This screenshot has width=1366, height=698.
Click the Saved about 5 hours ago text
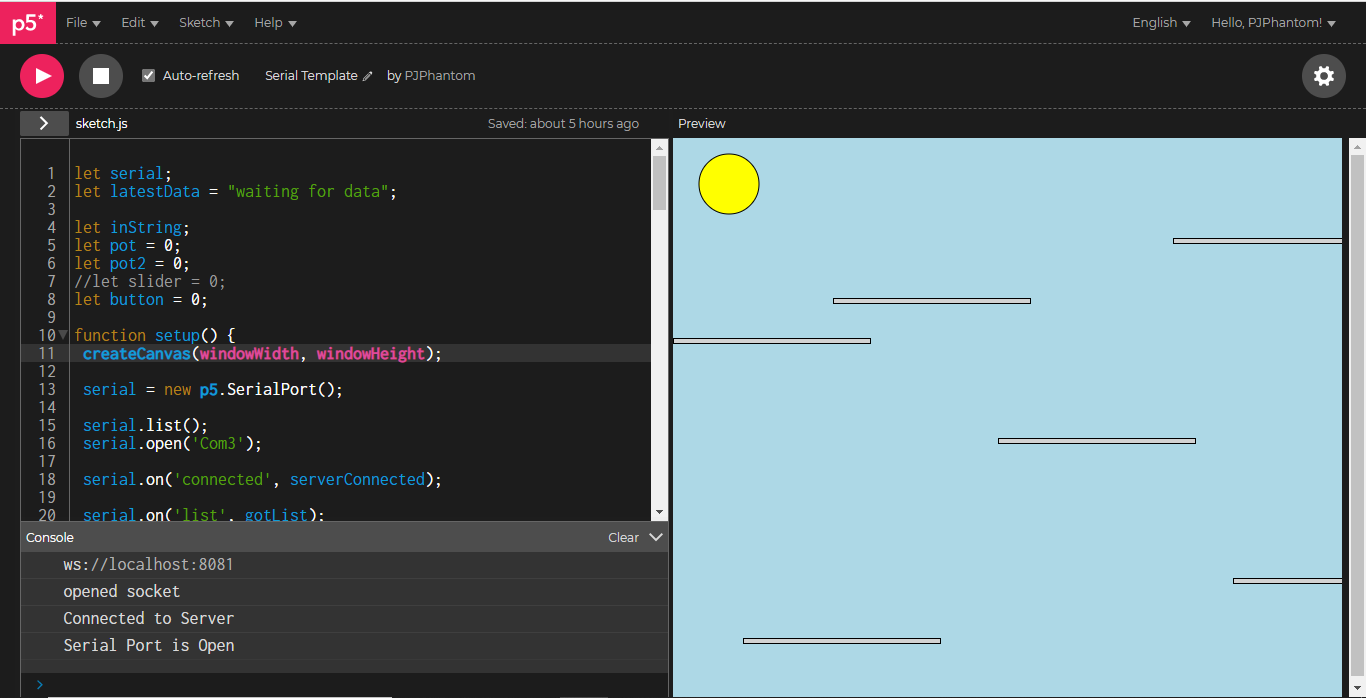click(x=563, y=123)
